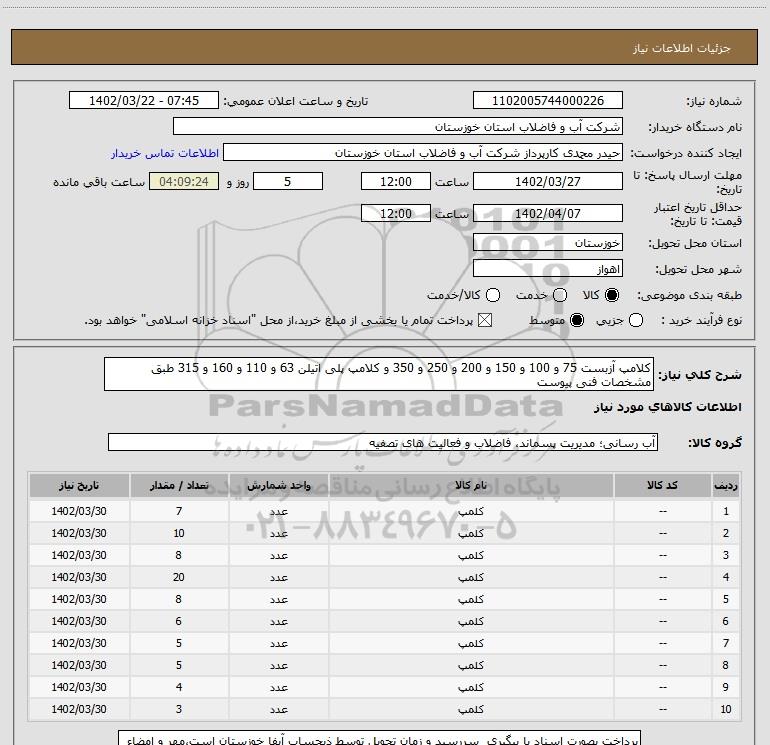This screenshot has height=745, width=770.
Task: Click the تاریخ نیاز column header
Action: 79,485
